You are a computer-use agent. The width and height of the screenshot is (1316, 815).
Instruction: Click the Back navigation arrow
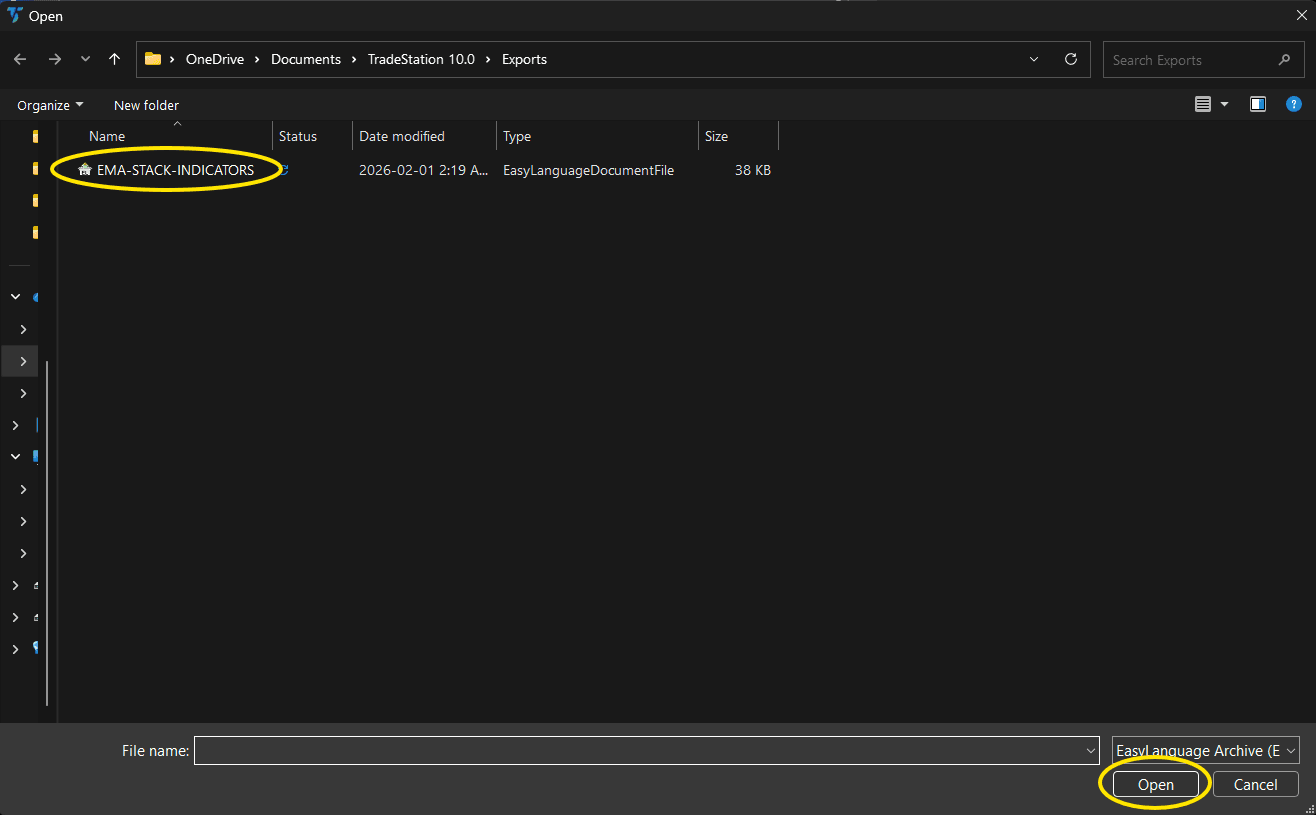pyautogui.click(x=20, y=59)
